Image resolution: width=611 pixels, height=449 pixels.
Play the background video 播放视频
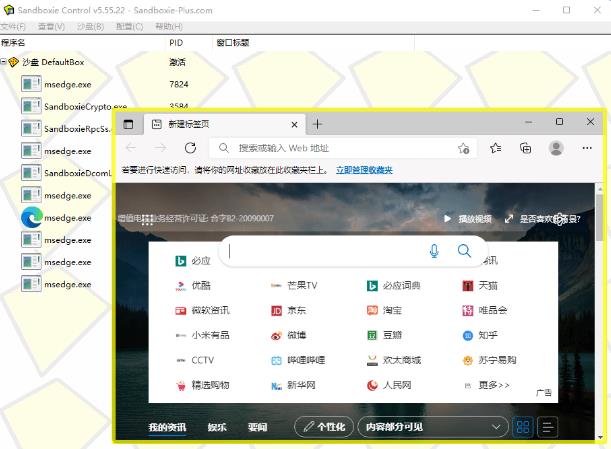(468, 219)
